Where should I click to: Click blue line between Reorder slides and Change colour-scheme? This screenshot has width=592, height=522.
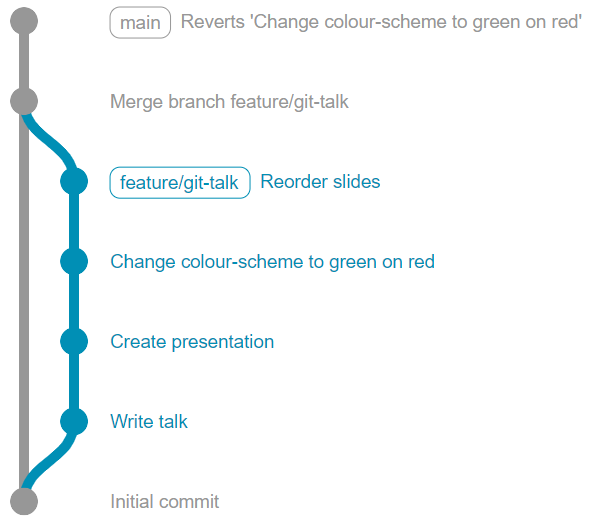(74, 221)
